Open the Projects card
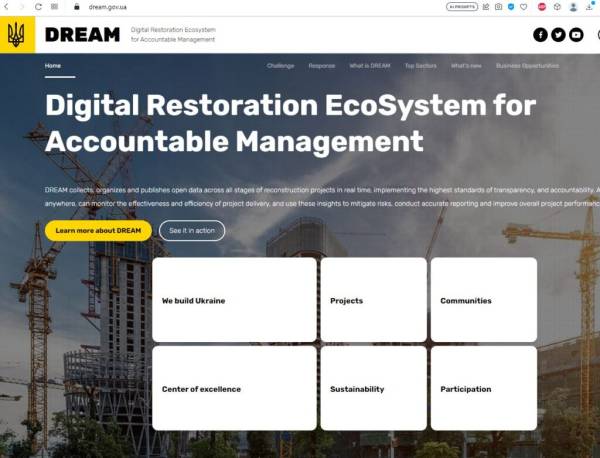 click(x=373, y=300)
